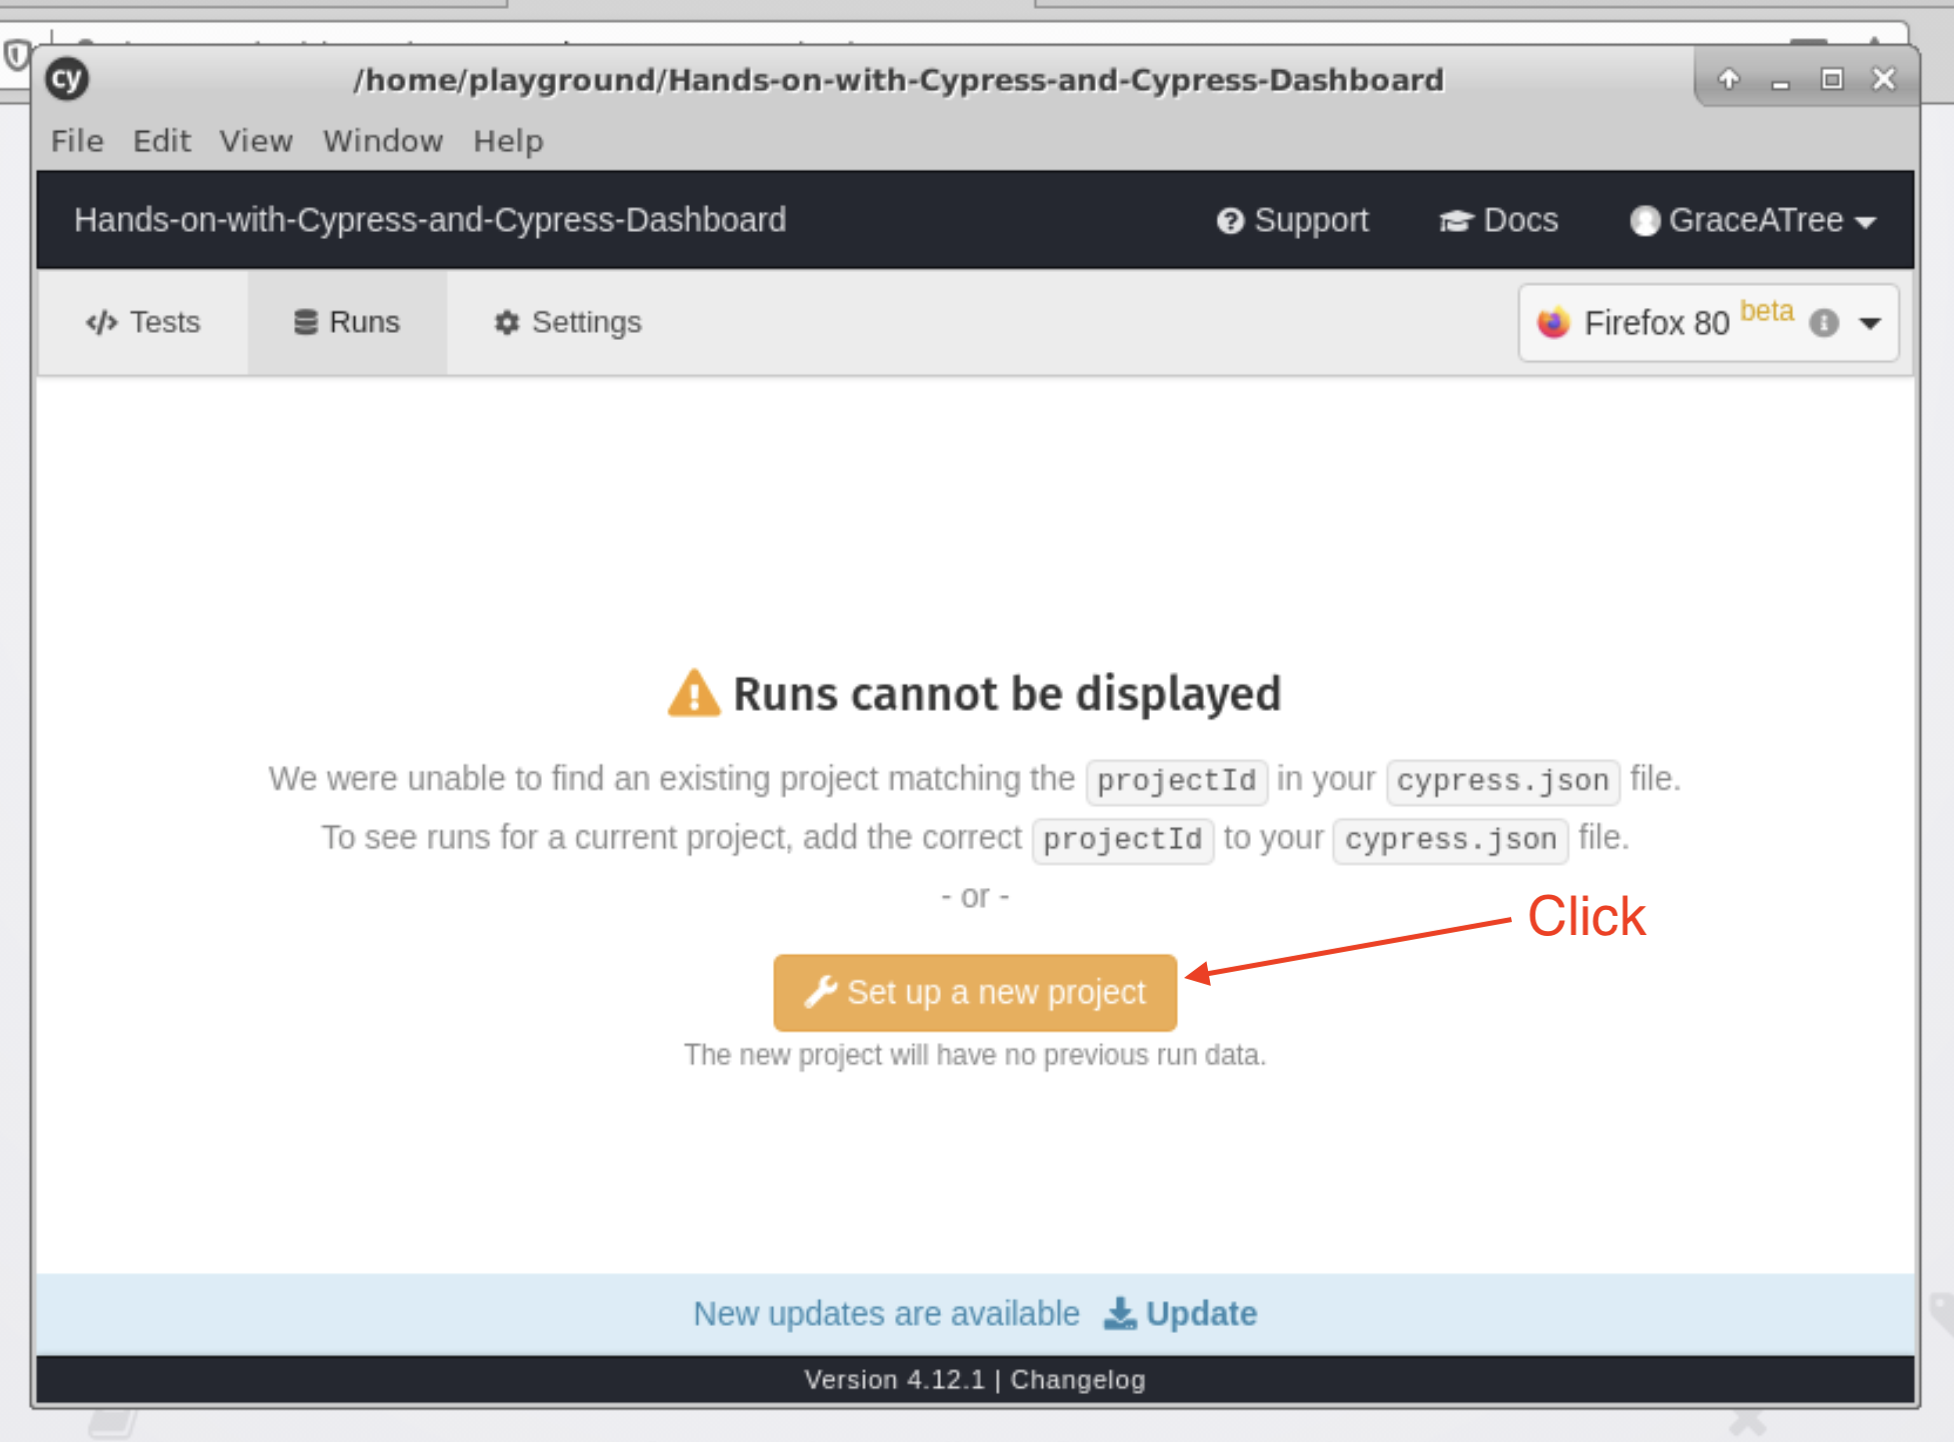Screen dimensions: 1954x1442
Task: Open the Firefox 80 browser selector arrow
Action: [1870, 323]
